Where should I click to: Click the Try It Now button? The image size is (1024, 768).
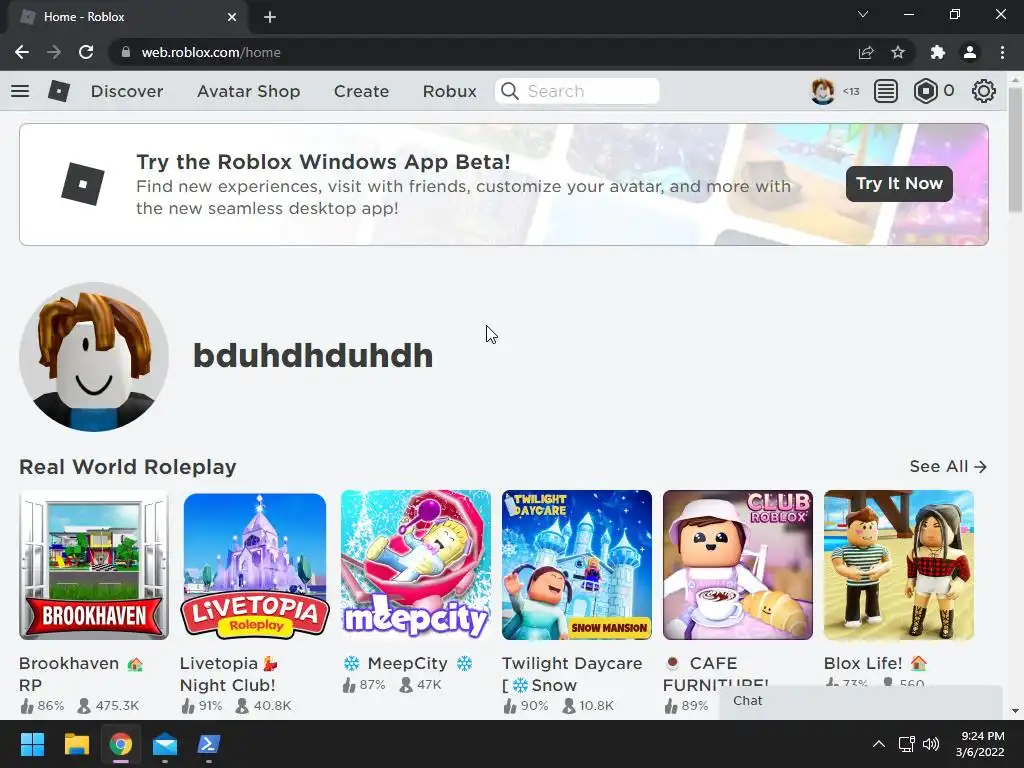(899, 184)
